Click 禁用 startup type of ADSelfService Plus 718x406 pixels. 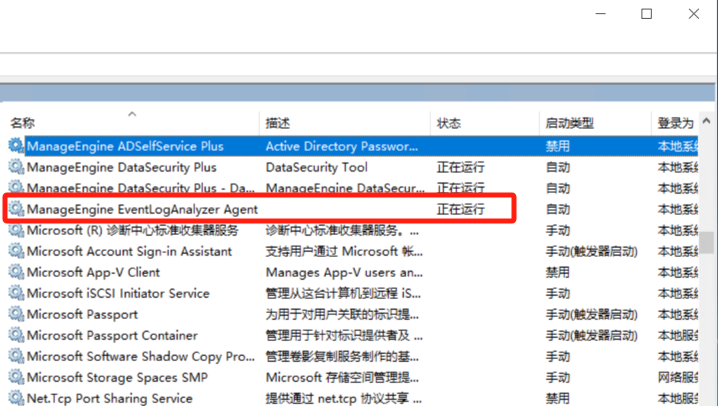[557, 146]
